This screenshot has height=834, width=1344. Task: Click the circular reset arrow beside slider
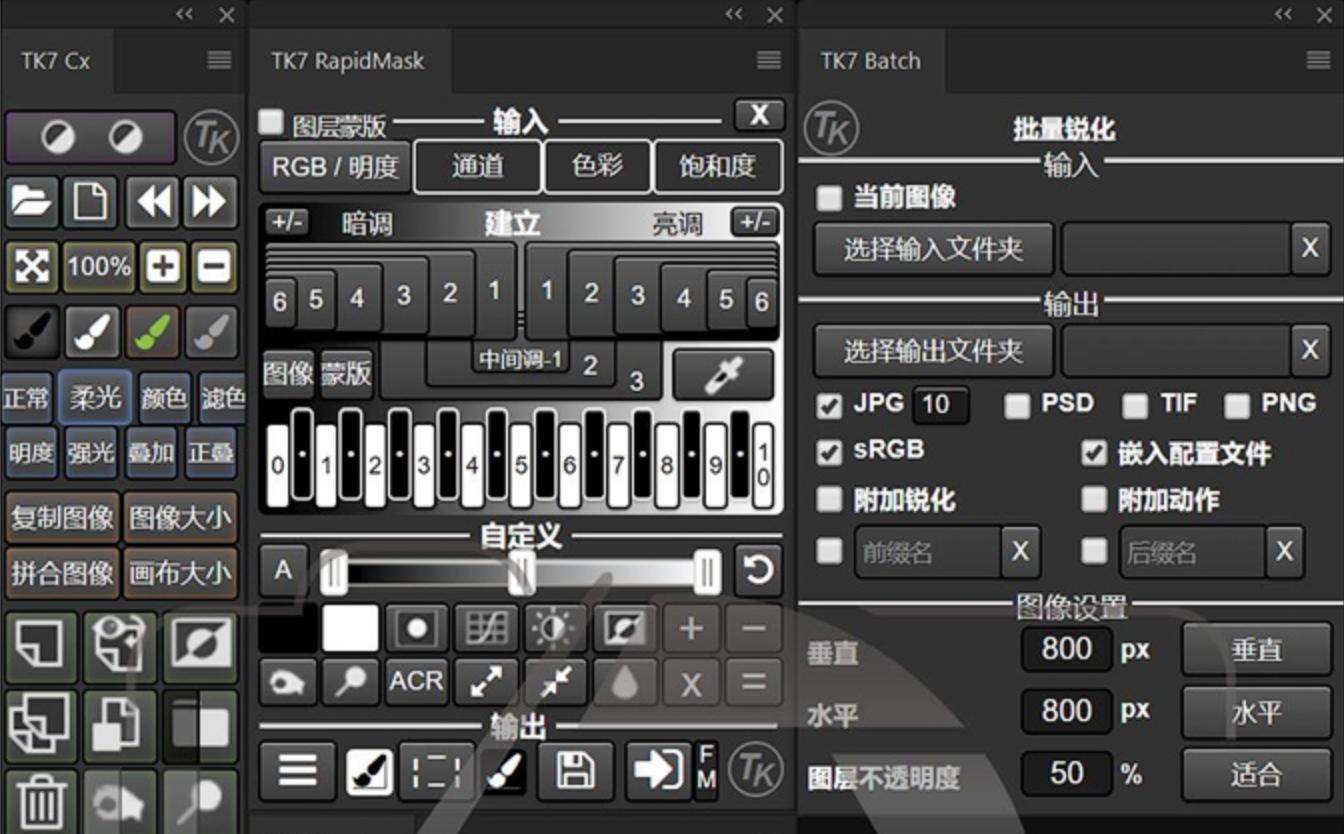(x=757, y=570)
